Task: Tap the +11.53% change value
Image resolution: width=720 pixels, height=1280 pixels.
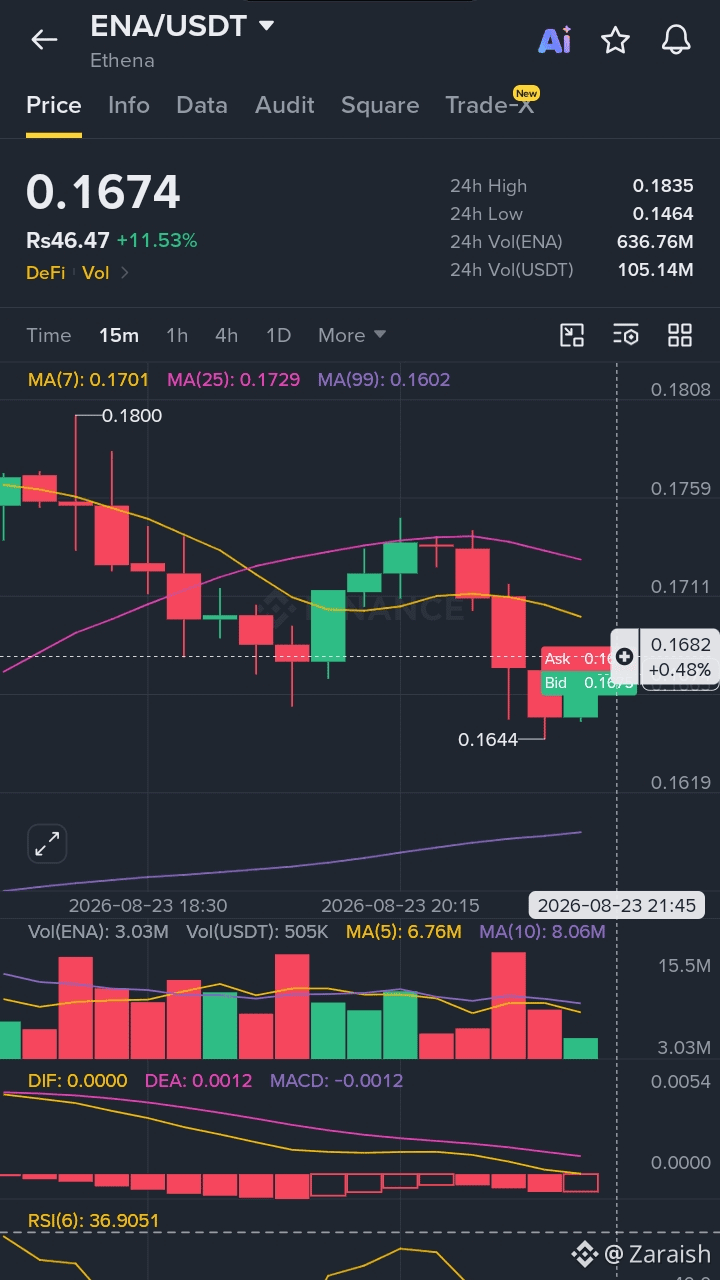Action: click(157, 240)
